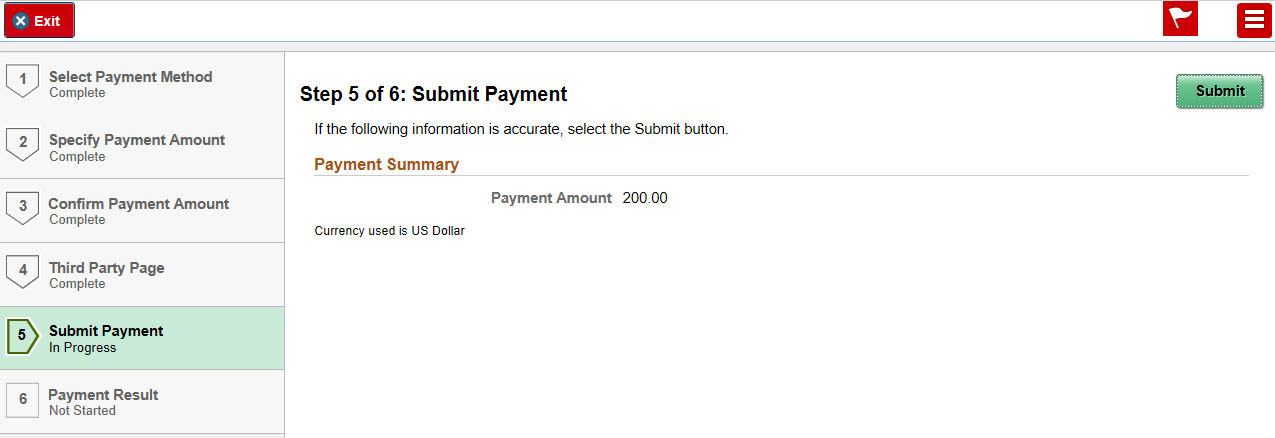Go to Select Payment Method step
1275x438 pixels.
coord(130,77)
